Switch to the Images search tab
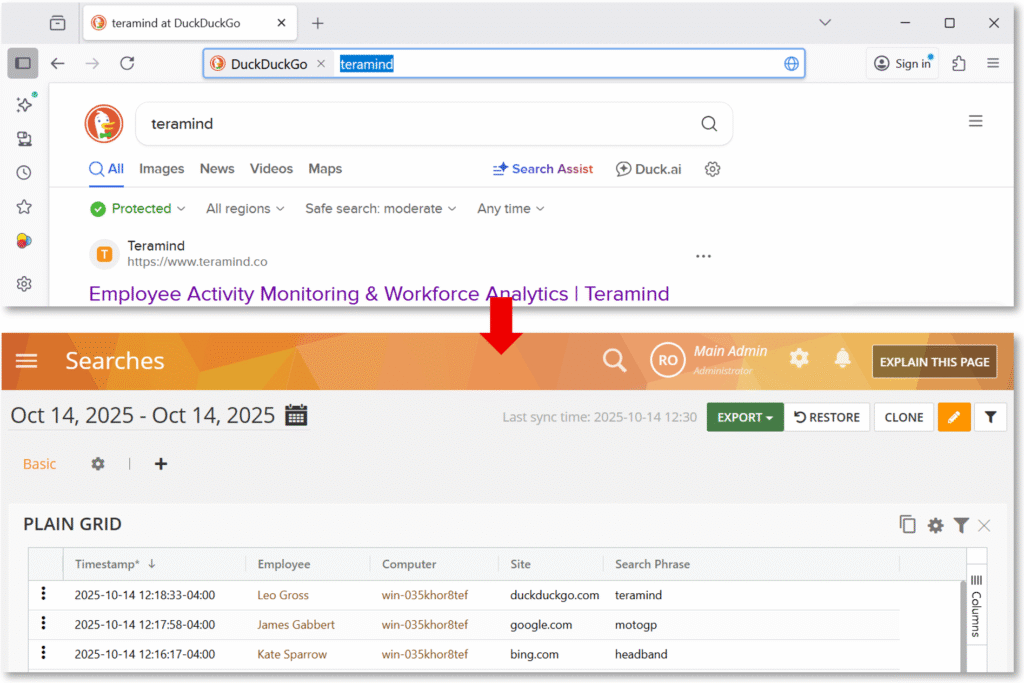The image size is (1024, 683). click(161, 168)
